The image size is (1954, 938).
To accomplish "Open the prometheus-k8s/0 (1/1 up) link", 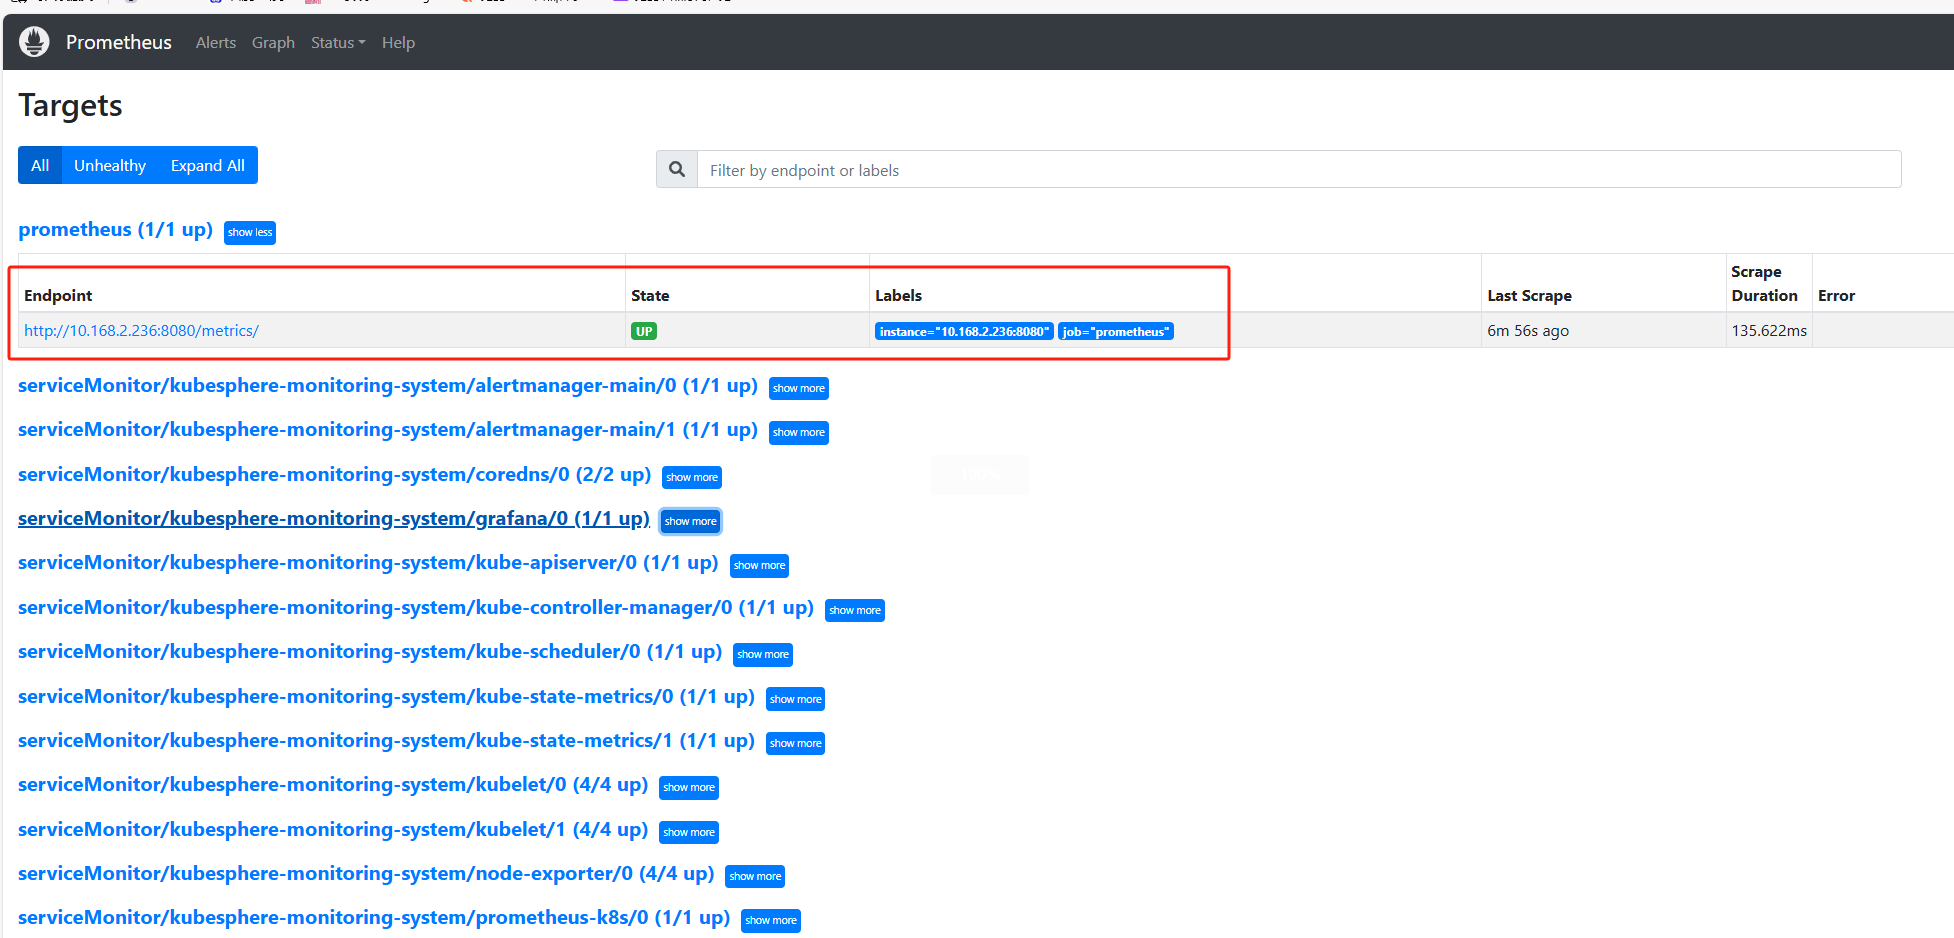I will pos(374,917).
